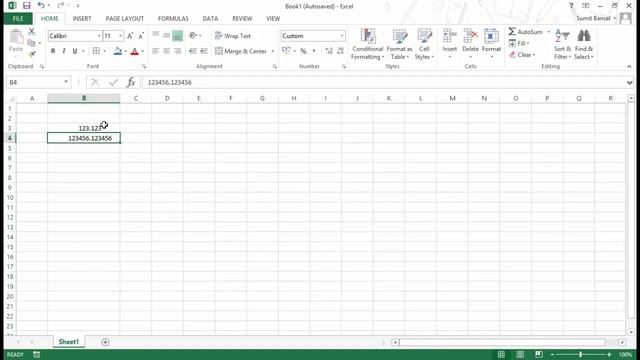Click the Borders icon
This screenshot has height=360, width=640.
point(96,51)
